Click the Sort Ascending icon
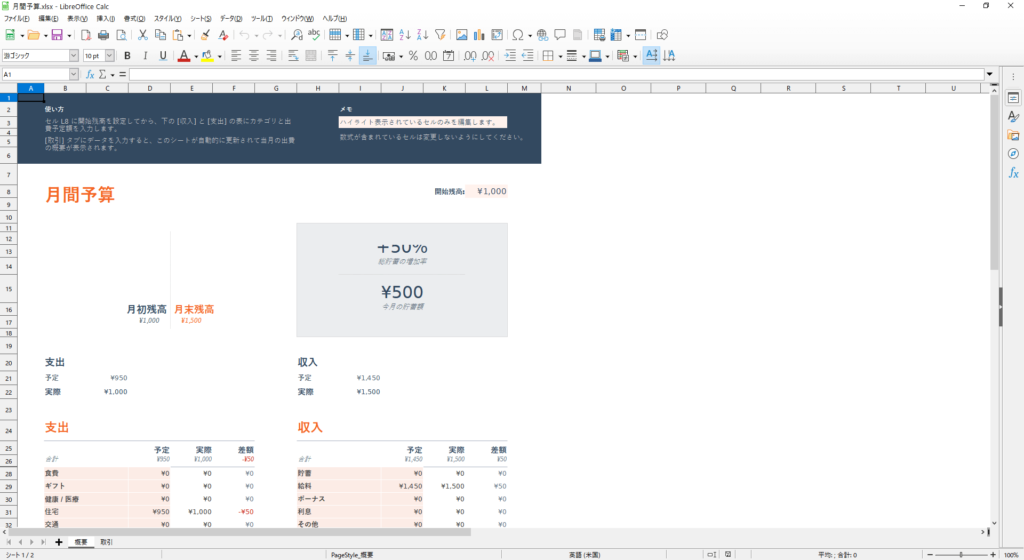 pyautogui.click(x=405, y=35)
